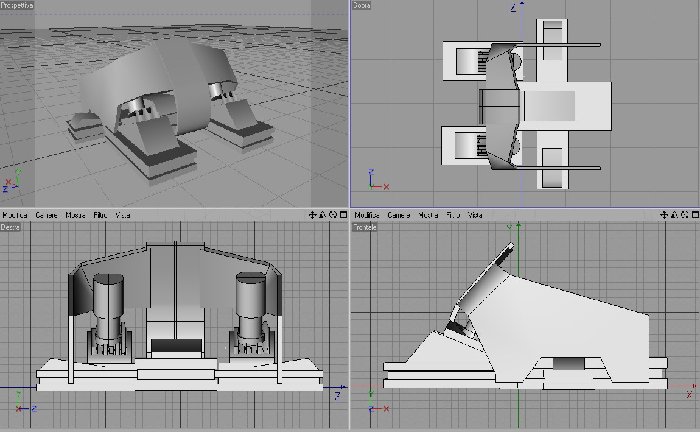Screen dimensions: 700x432
Task: Click the Frontale viewport label
Action: (365, 227)
